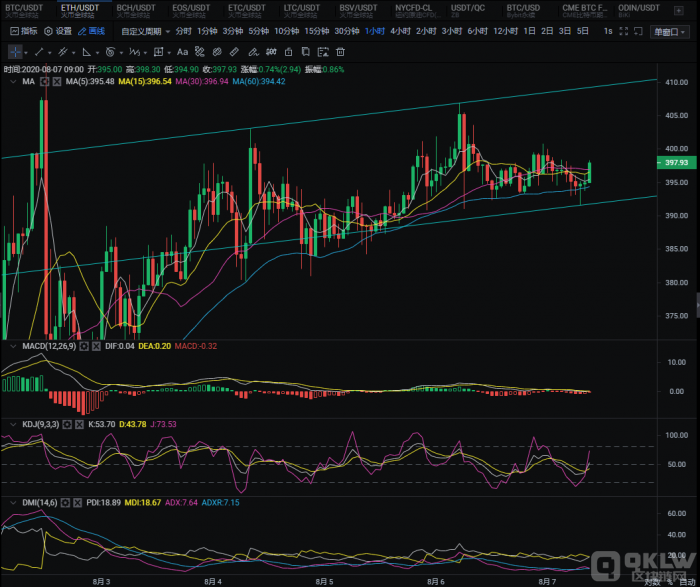
Task: Click the 410.00 price scale label
Action: tap(676, 82)
